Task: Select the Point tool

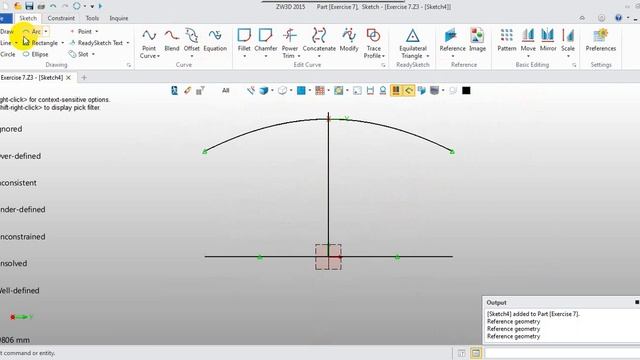Action: (81, 31)
